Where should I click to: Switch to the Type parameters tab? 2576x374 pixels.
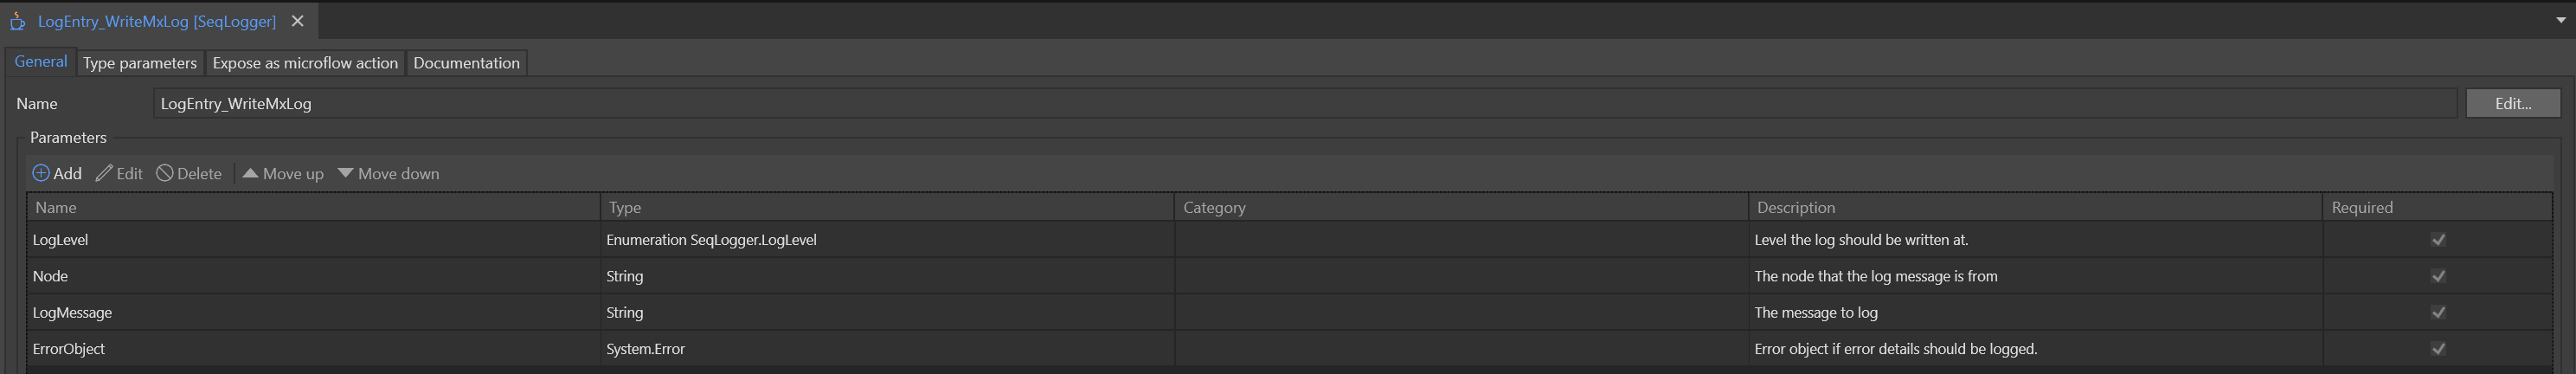pyautogui.click(x=140, y=63)
